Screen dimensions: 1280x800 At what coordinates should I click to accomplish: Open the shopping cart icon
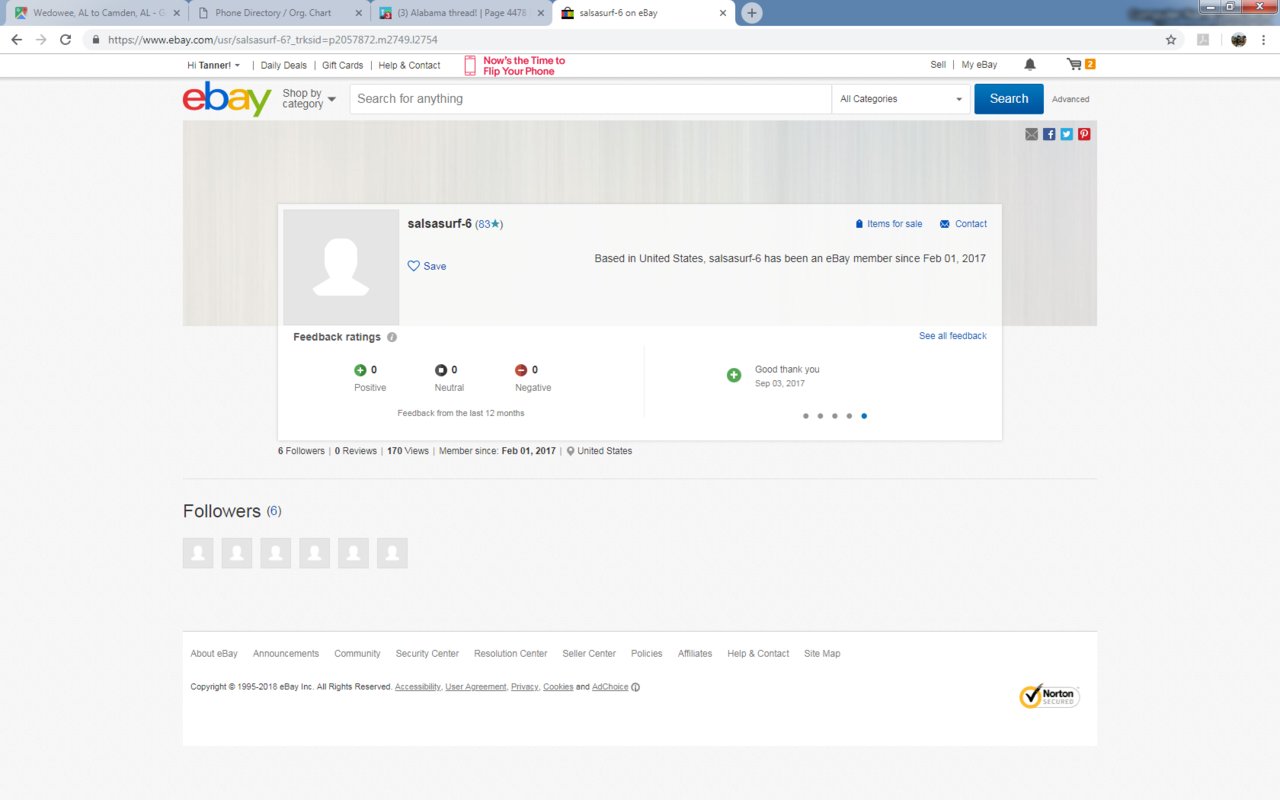(1074, 64)
